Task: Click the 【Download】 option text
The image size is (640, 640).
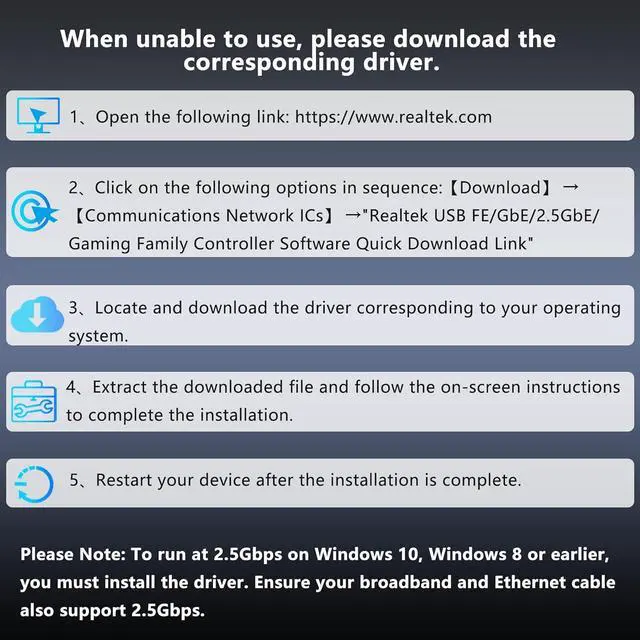Action: pos(500,188)
